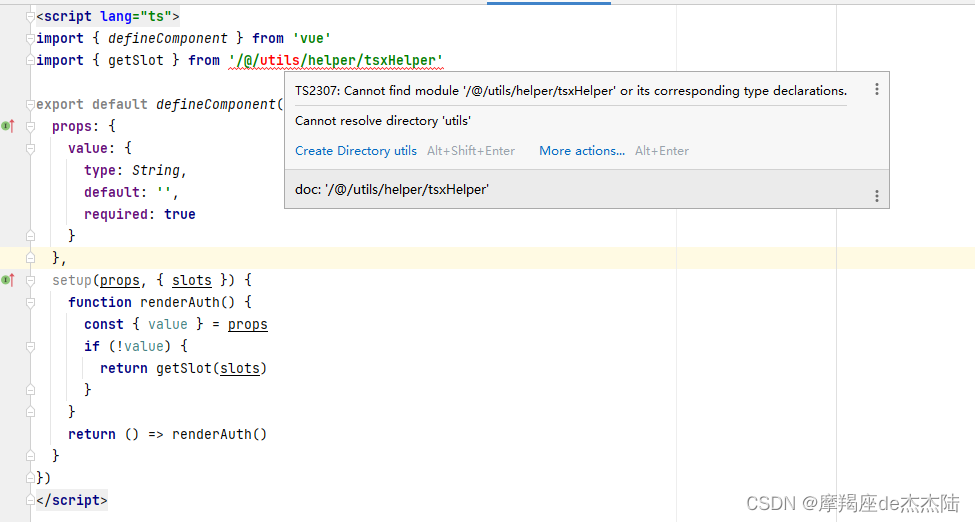Collapse the export default defineComponent block

pyautogui.click(x=30, y=105)
